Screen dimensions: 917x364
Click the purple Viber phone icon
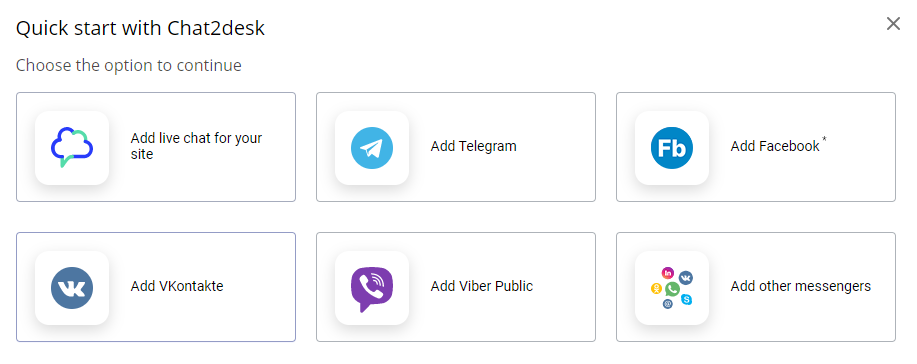point(372,289)
